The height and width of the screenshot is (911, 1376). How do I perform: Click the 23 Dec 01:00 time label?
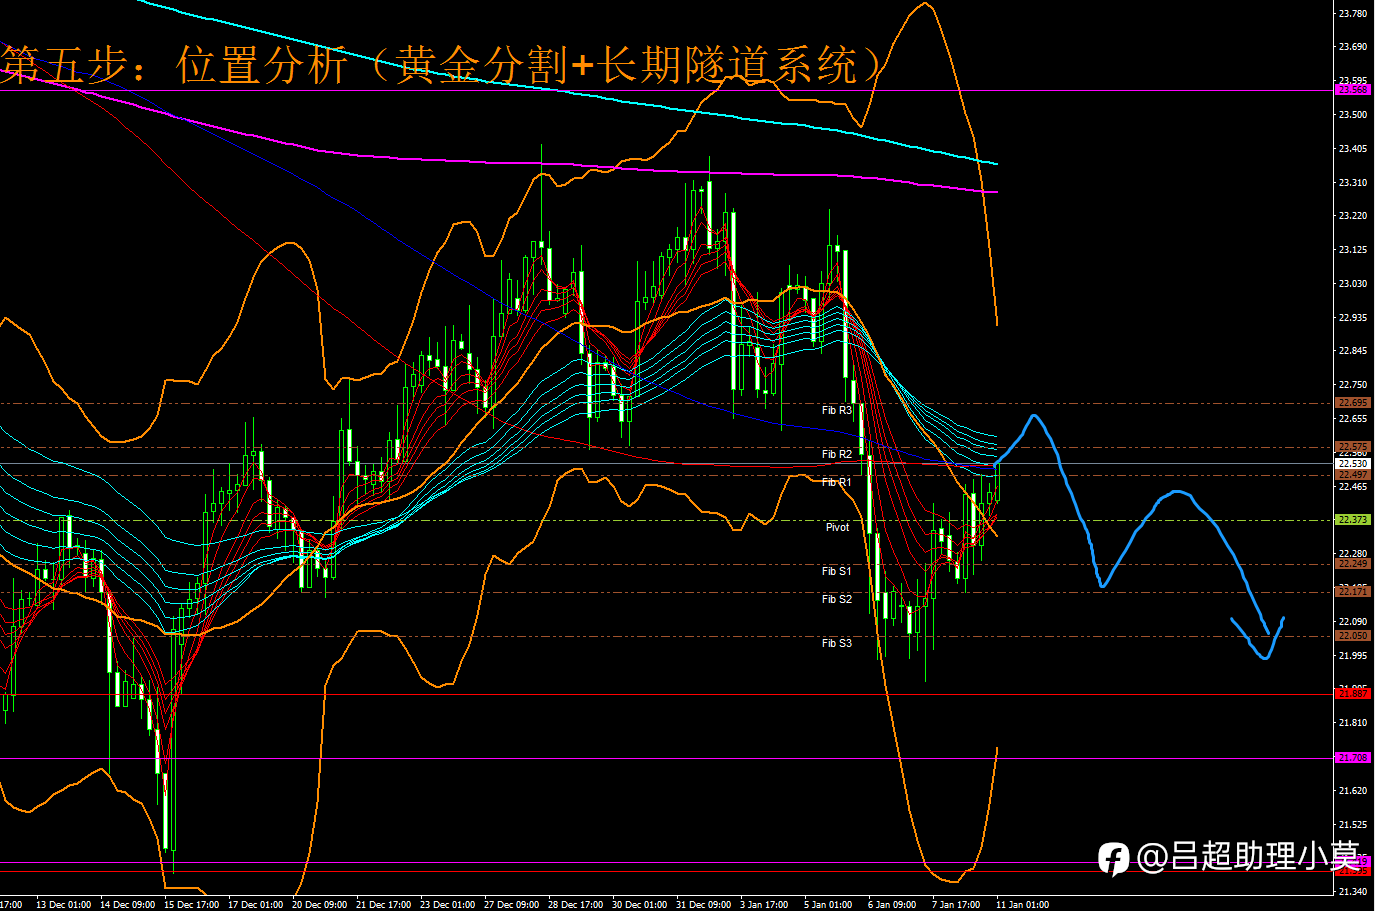[448, 905]
